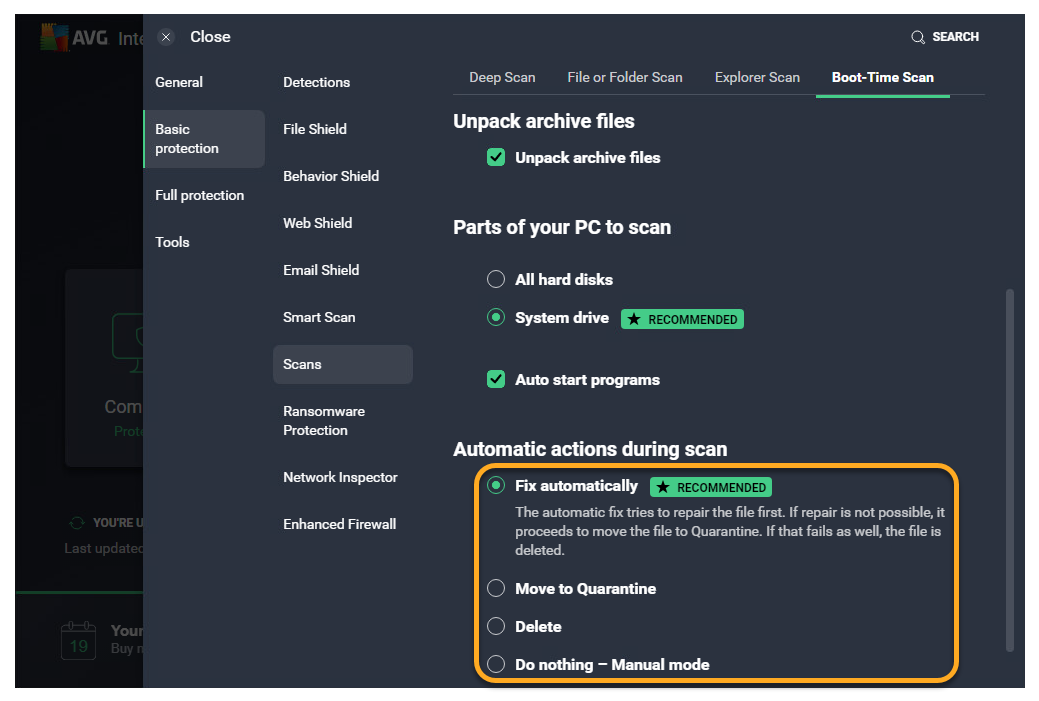Choose Move to Quarantine action
The width and height of the screenshot is (1039, 701).
pos(496,589)
